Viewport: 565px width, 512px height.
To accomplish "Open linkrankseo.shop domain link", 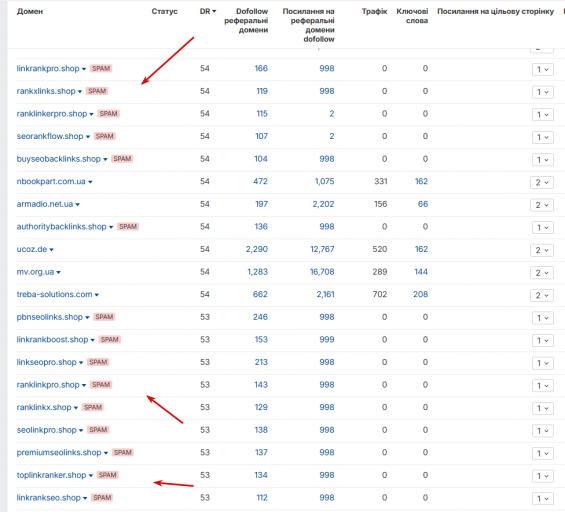I will [49, 498].
